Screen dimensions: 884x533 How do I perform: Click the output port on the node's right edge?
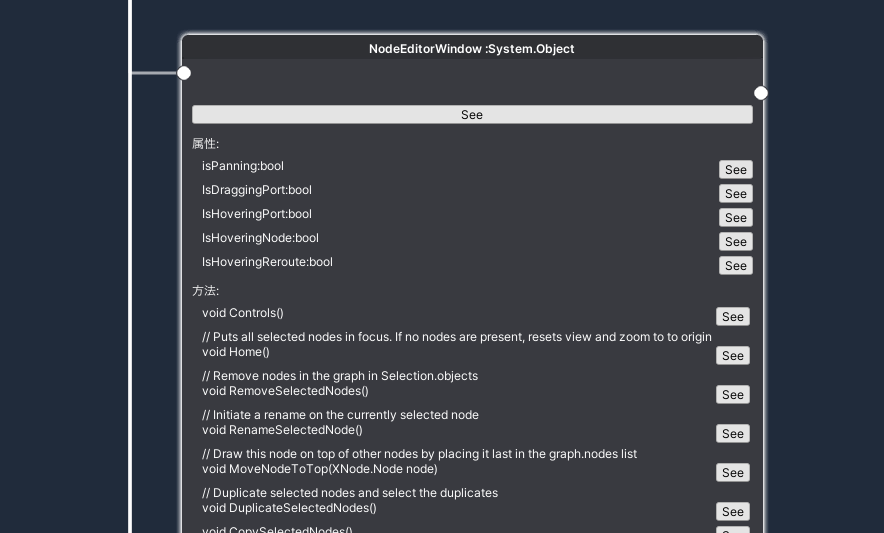pos(761,93)
